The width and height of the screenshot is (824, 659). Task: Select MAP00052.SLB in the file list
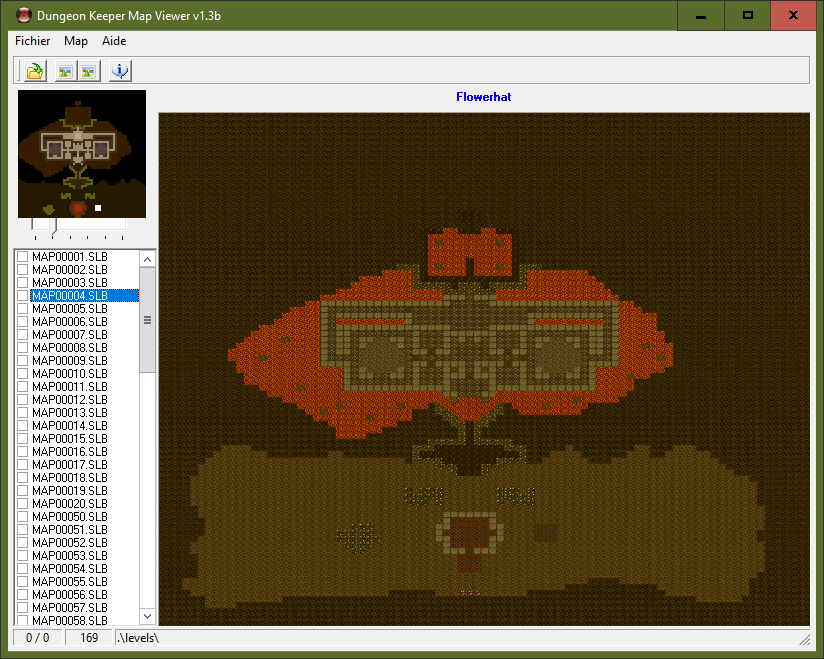coord(69,543)
